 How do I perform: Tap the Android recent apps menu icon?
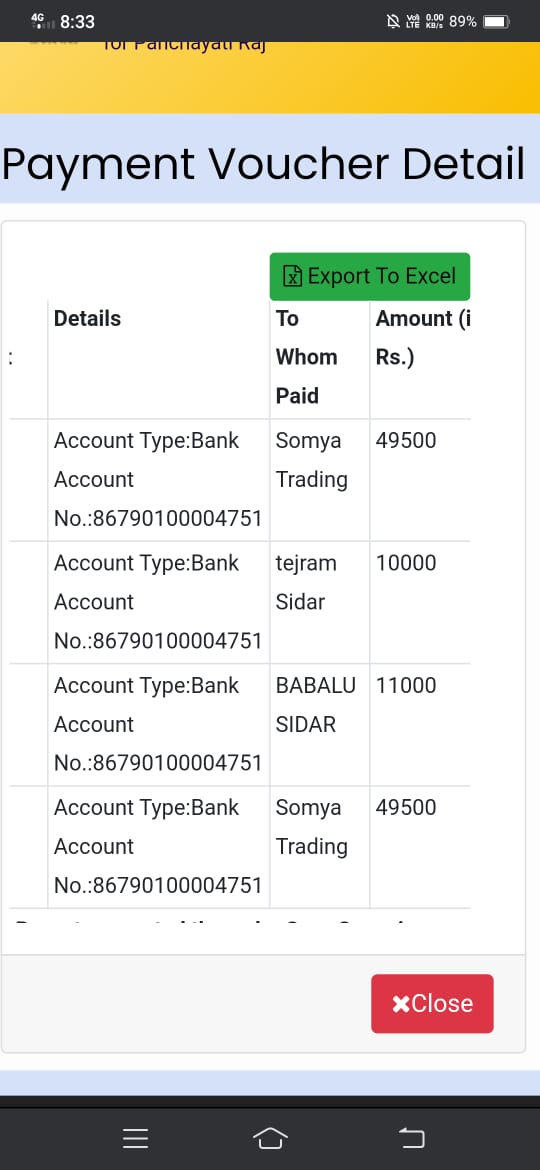tap(136, 1138)
